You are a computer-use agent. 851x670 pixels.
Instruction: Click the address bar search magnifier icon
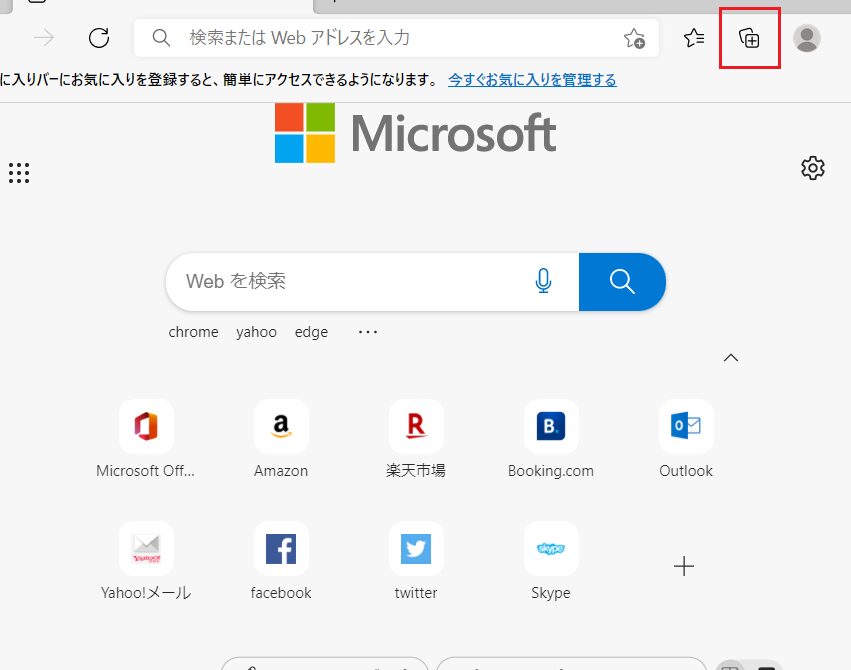pyautogui.click(x=161, y=38)
